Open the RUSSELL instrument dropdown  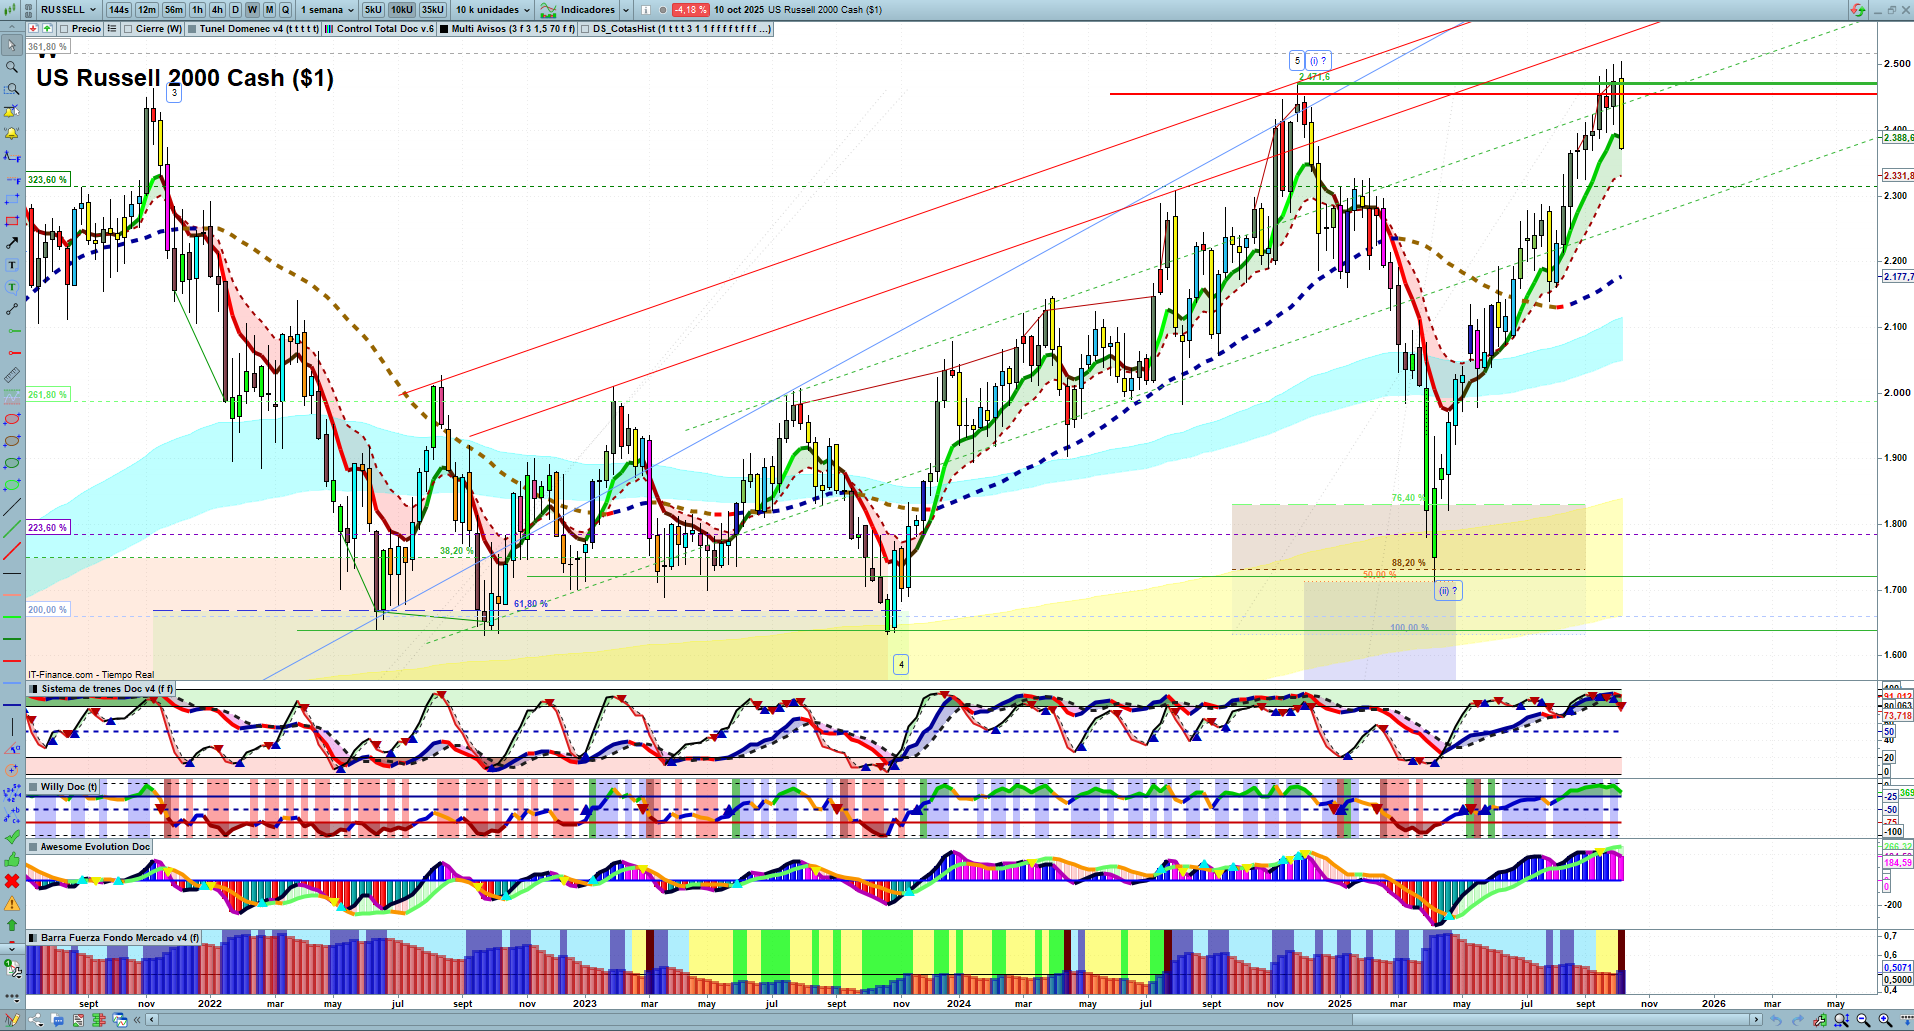(x=67, y=10)
